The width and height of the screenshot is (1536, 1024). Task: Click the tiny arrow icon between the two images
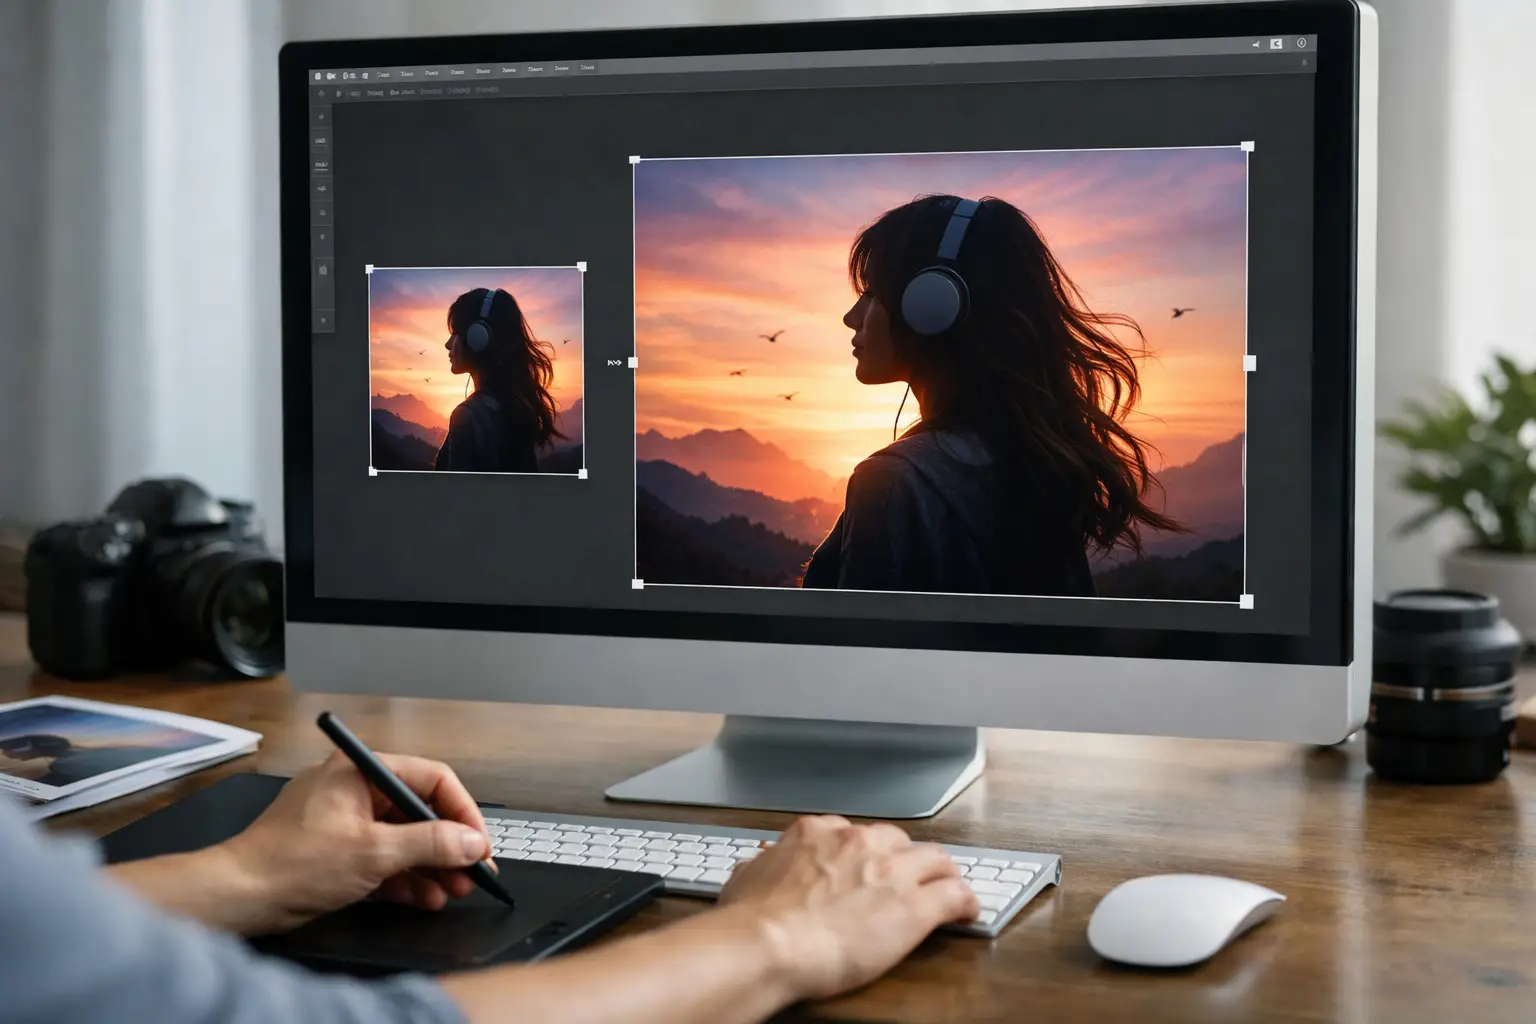(614, 363)
